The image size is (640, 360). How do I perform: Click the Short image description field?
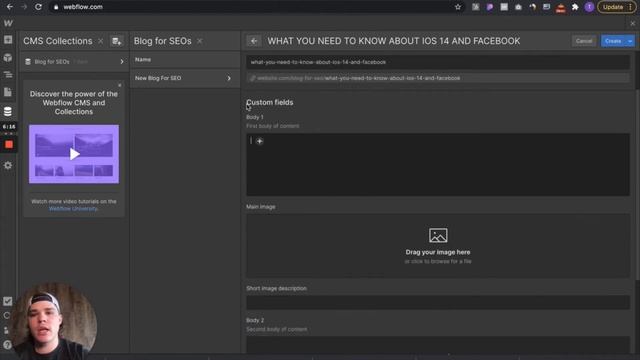point(438,302)
